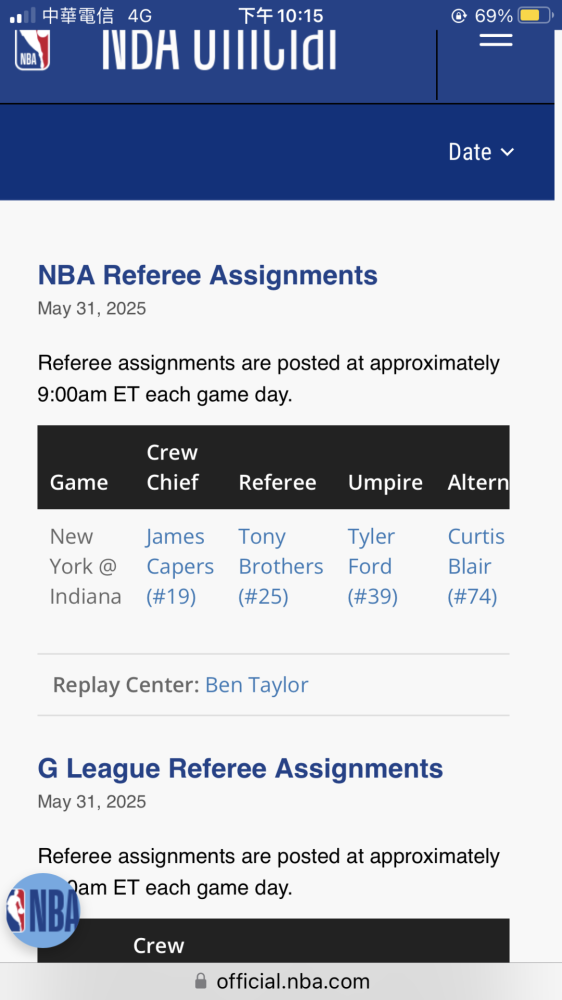Open Tony Brothers (#25) referee link
The image size is (562, 1000).
(x=281, y=566)
